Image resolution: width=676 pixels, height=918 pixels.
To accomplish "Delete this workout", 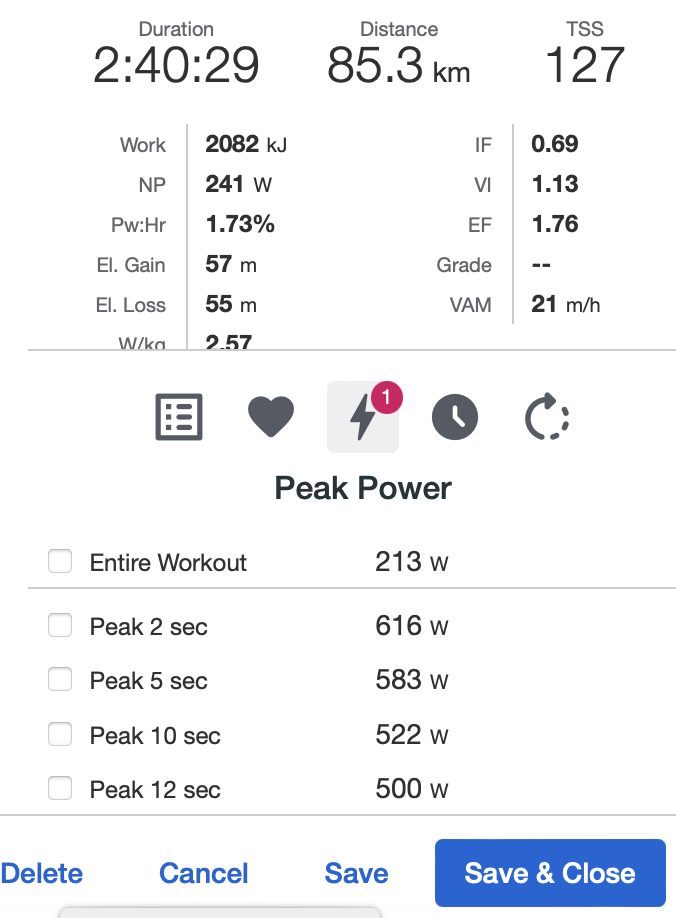I will [x=42, y=874].
